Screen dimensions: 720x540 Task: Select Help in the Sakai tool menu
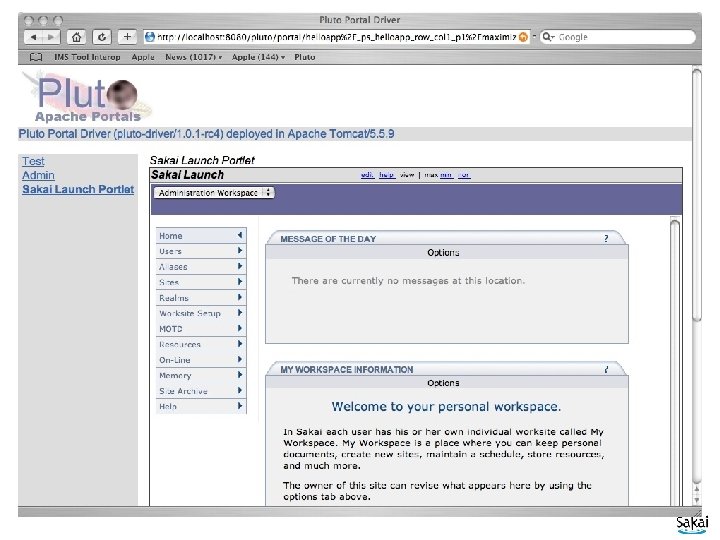[201, 406]
